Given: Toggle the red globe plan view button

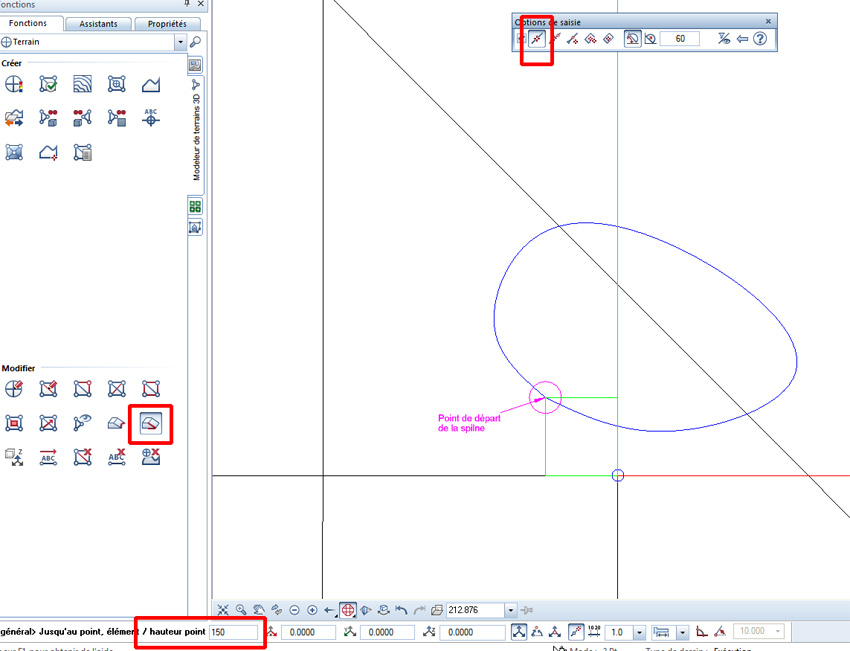Looking at the screenshot, I should click(x=348, y=610).
